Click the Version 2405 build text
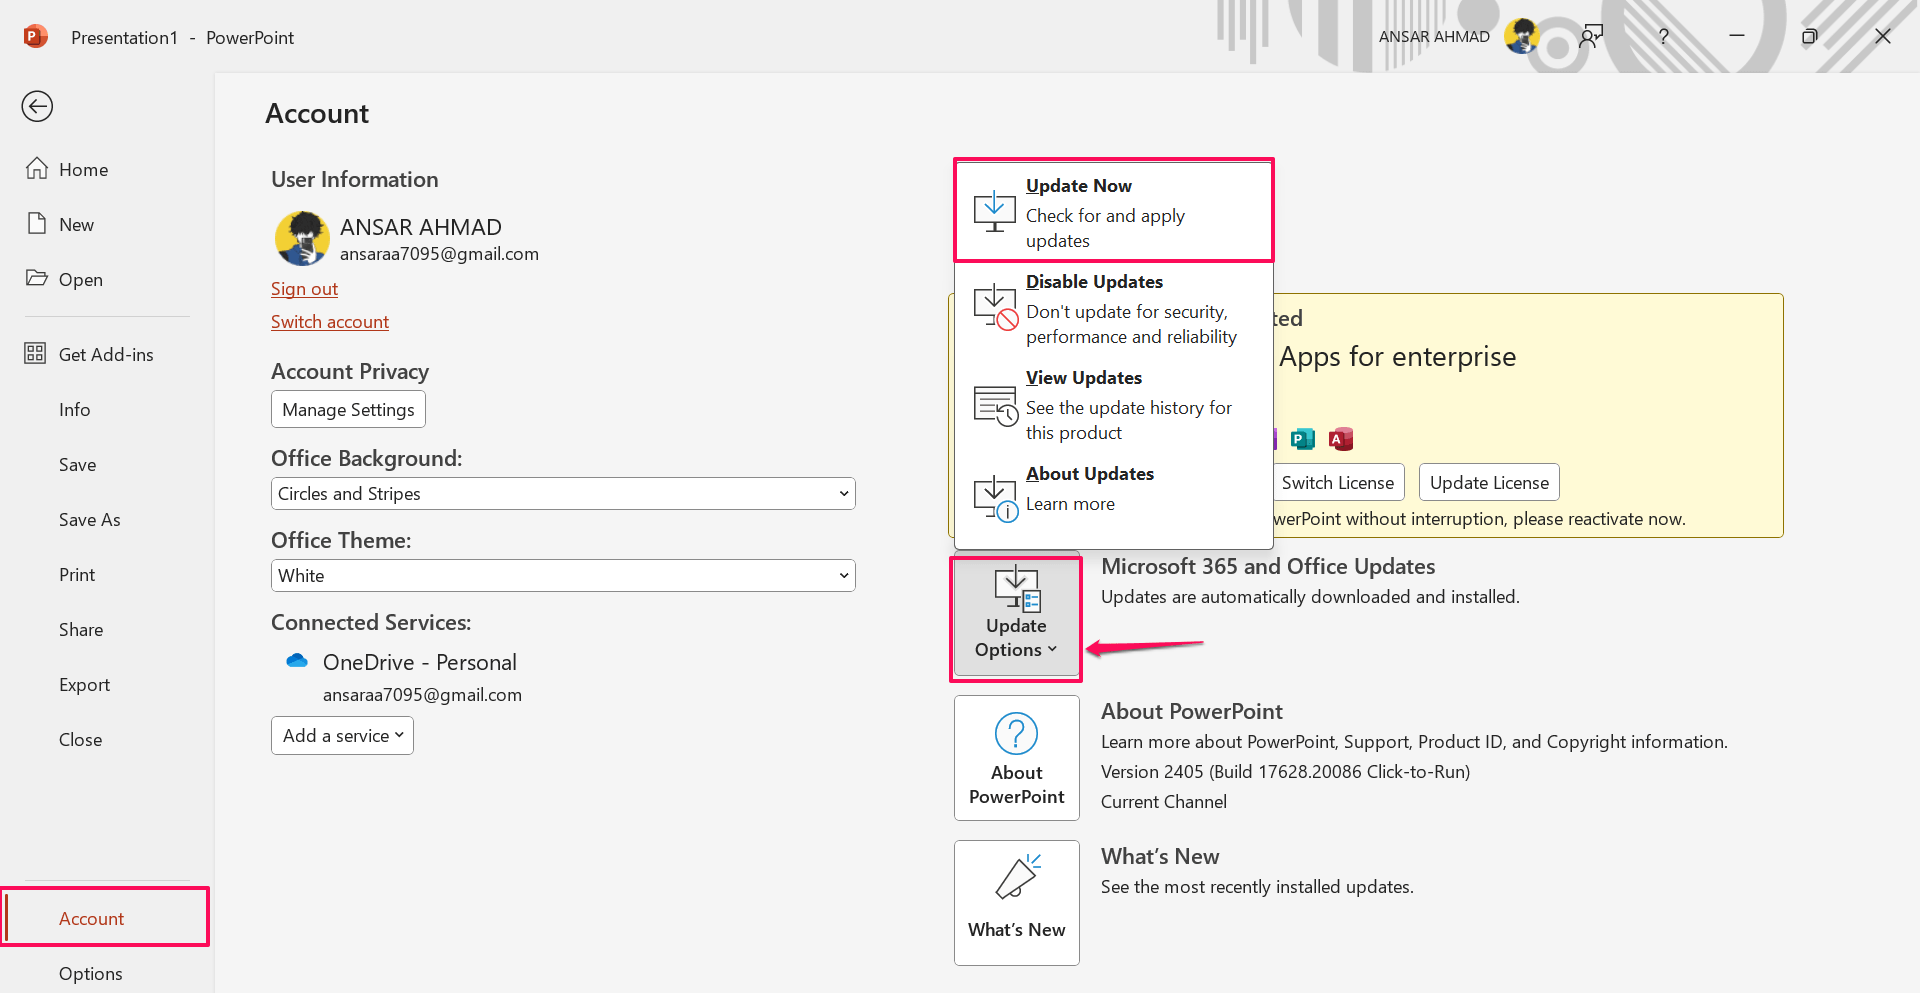Image resolution: width=1920 pixels, height=993 pixels. pyautogui.click(x=1285, y=771)
